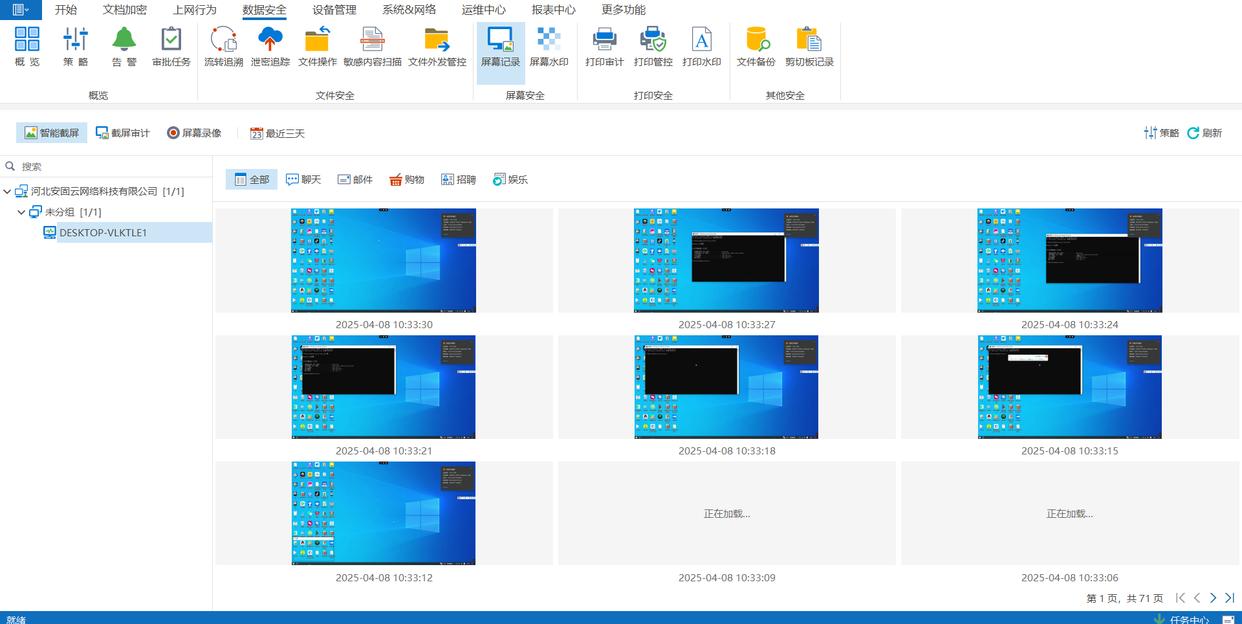Toggle the 屏幕录像 mode
This screenshot has width=1242, height=624.
point(194,133)
